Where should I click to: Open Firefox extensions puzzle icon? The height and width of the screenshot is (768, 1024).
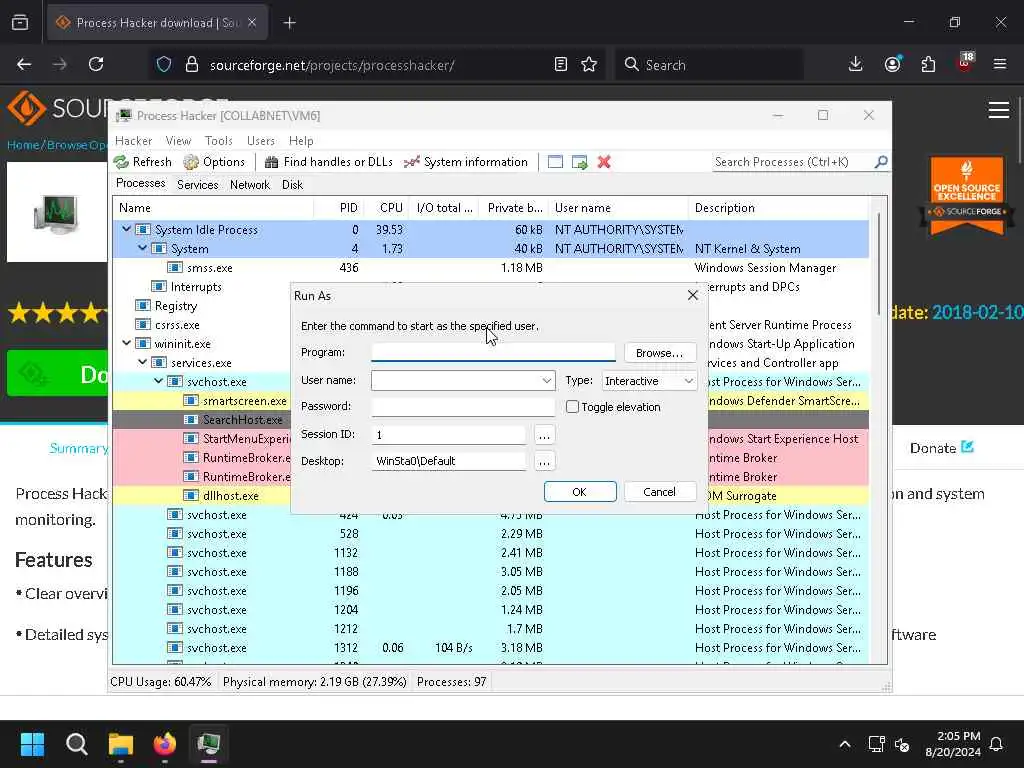(x=928, y=64)
